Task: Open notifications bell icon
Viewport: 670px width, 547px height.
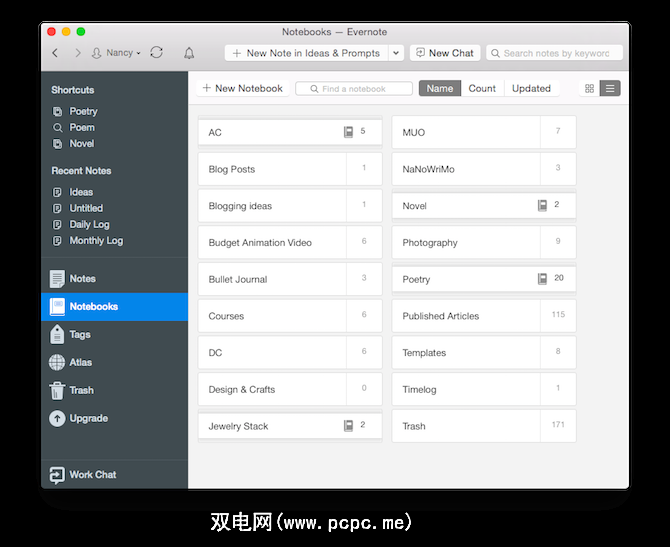Action: click(x=189, y=53)
